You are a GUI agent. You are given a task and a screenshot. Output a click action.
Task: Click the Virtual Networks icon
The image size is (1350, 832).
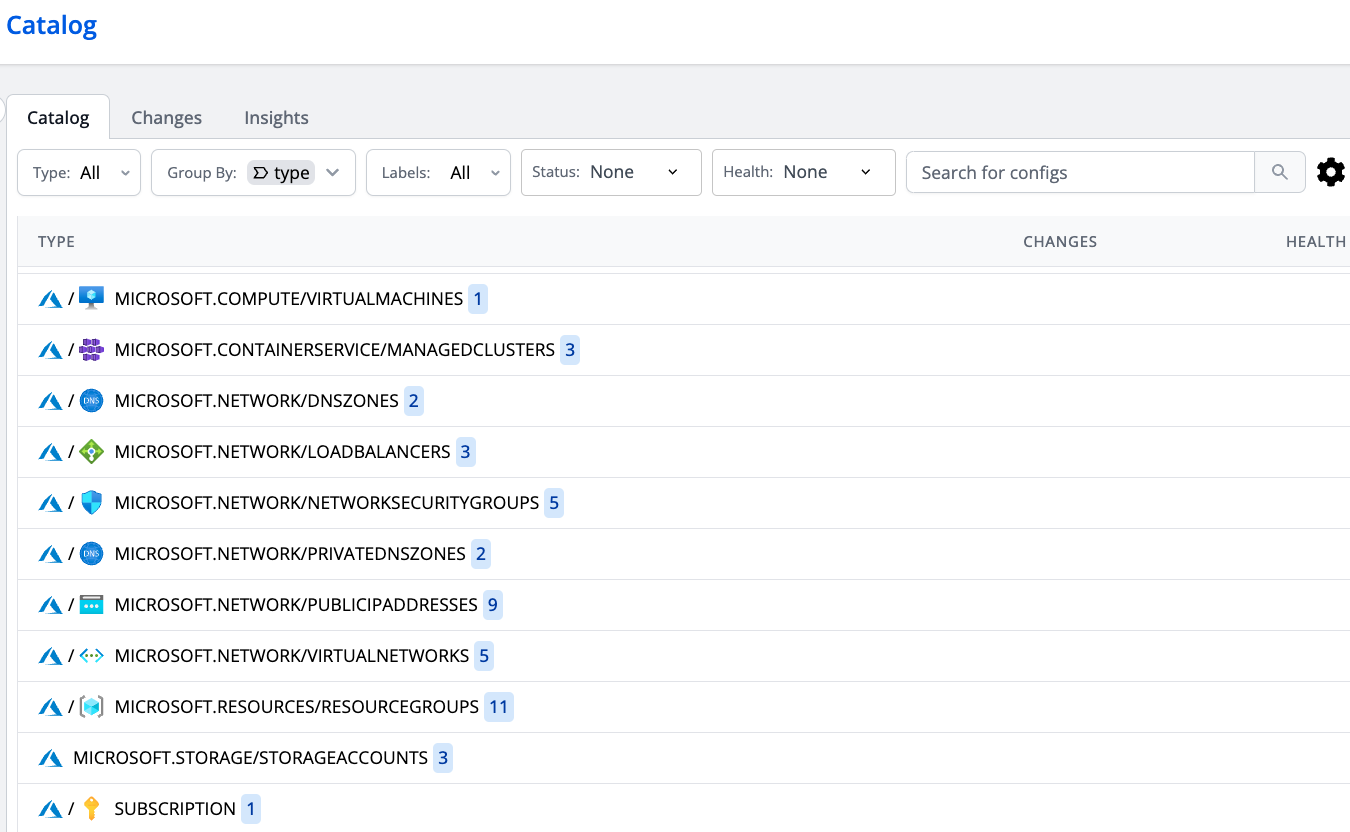tap(91, 656)
